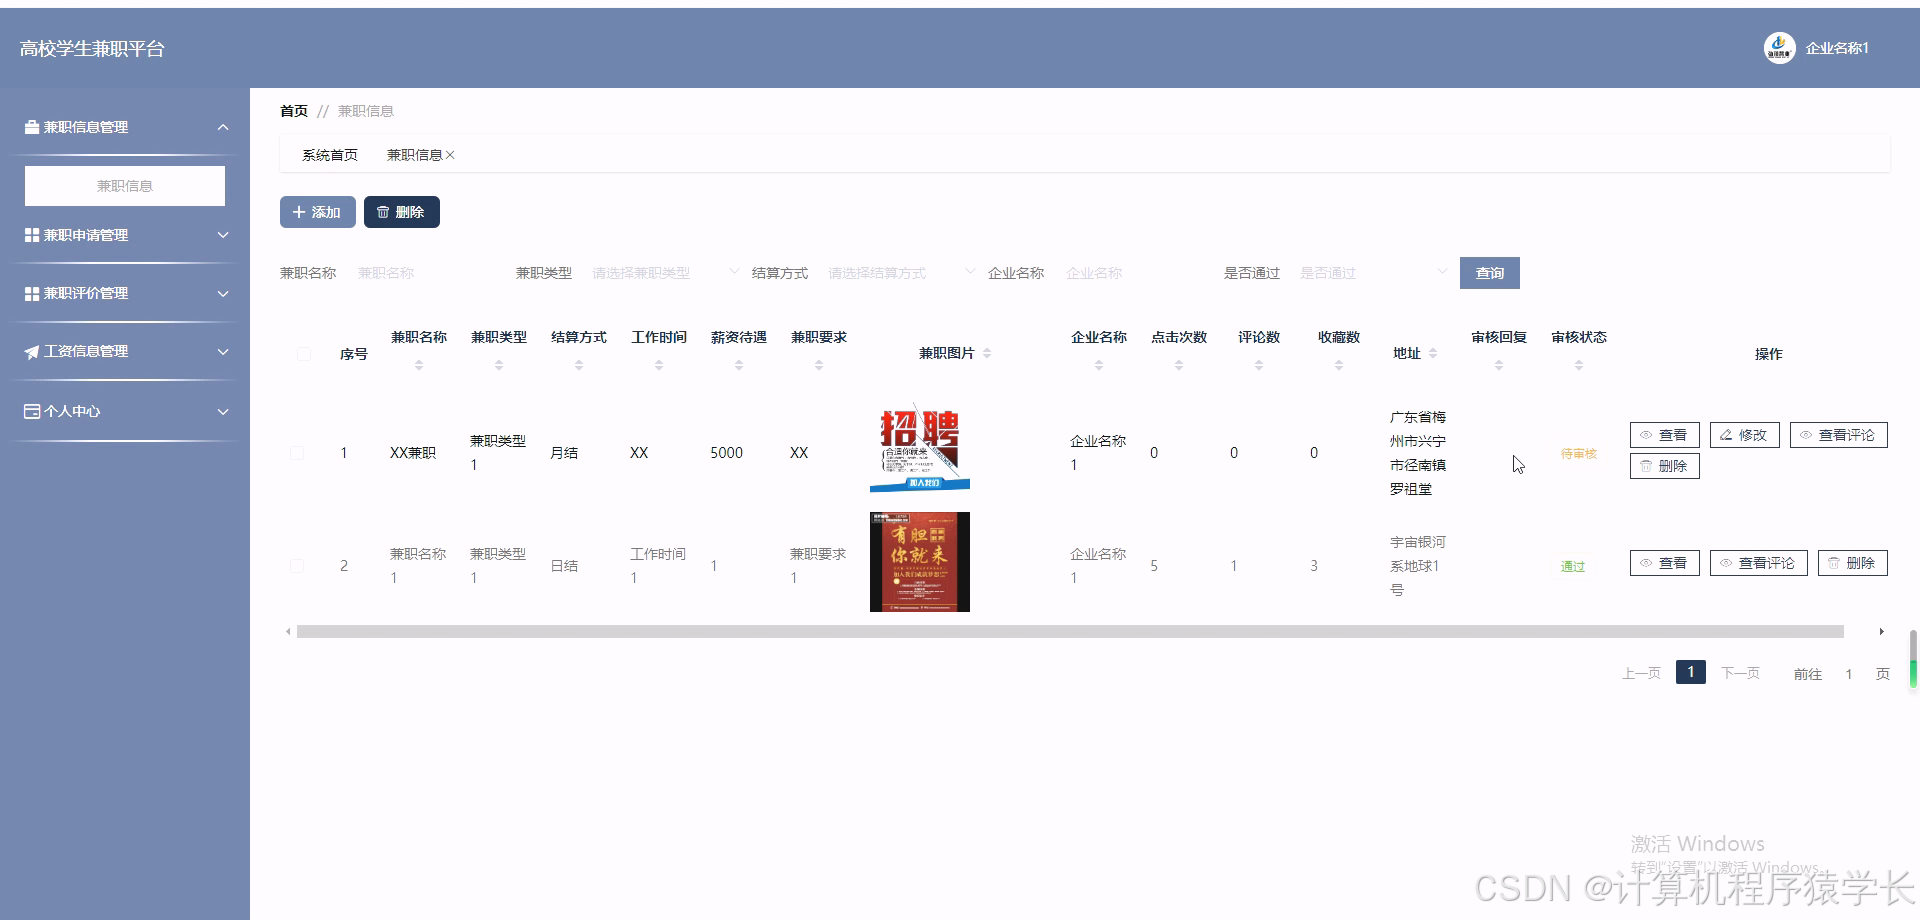The image size is (1920, 920).
Task: Click the grid icon beside 兼职评价管理
Action: coord(32,293)
